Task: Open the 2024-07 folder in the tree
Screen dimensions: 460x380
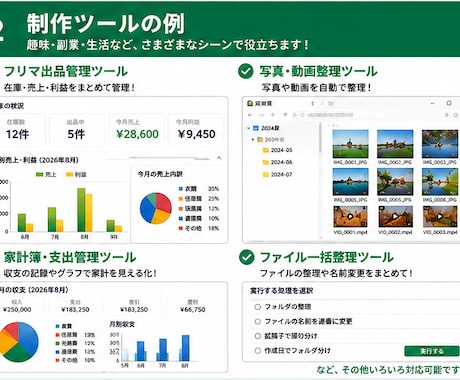Action: (281, 174)
